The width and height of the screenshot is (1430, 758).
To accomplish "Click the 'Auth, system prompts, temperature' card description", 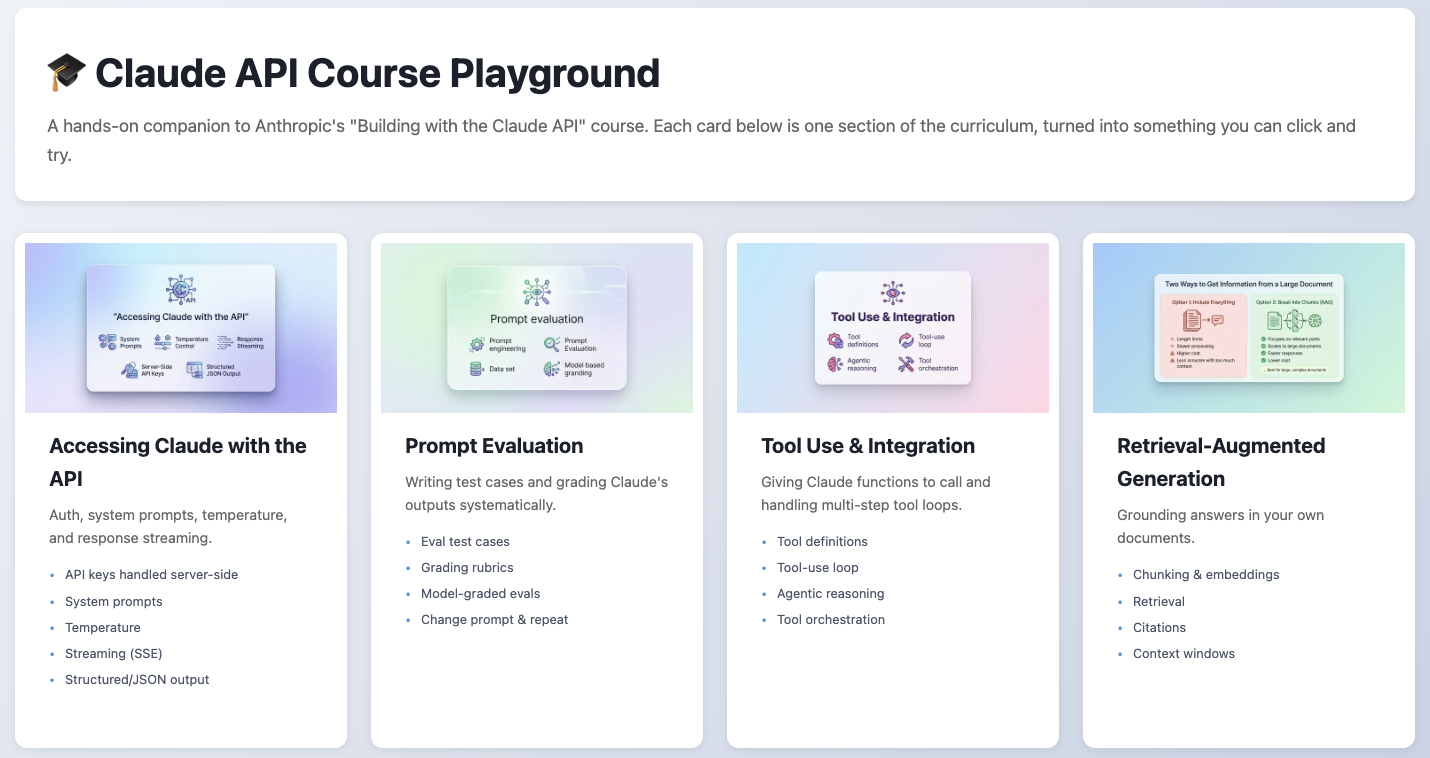I will 168,527.
